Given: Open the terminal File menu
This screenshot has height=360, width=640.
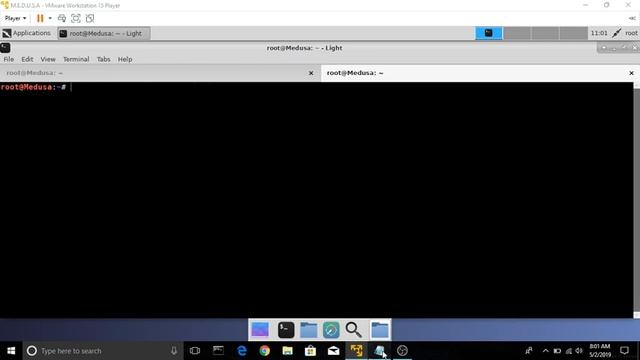Looking at the screenshot, I should (x=9, y=59).
